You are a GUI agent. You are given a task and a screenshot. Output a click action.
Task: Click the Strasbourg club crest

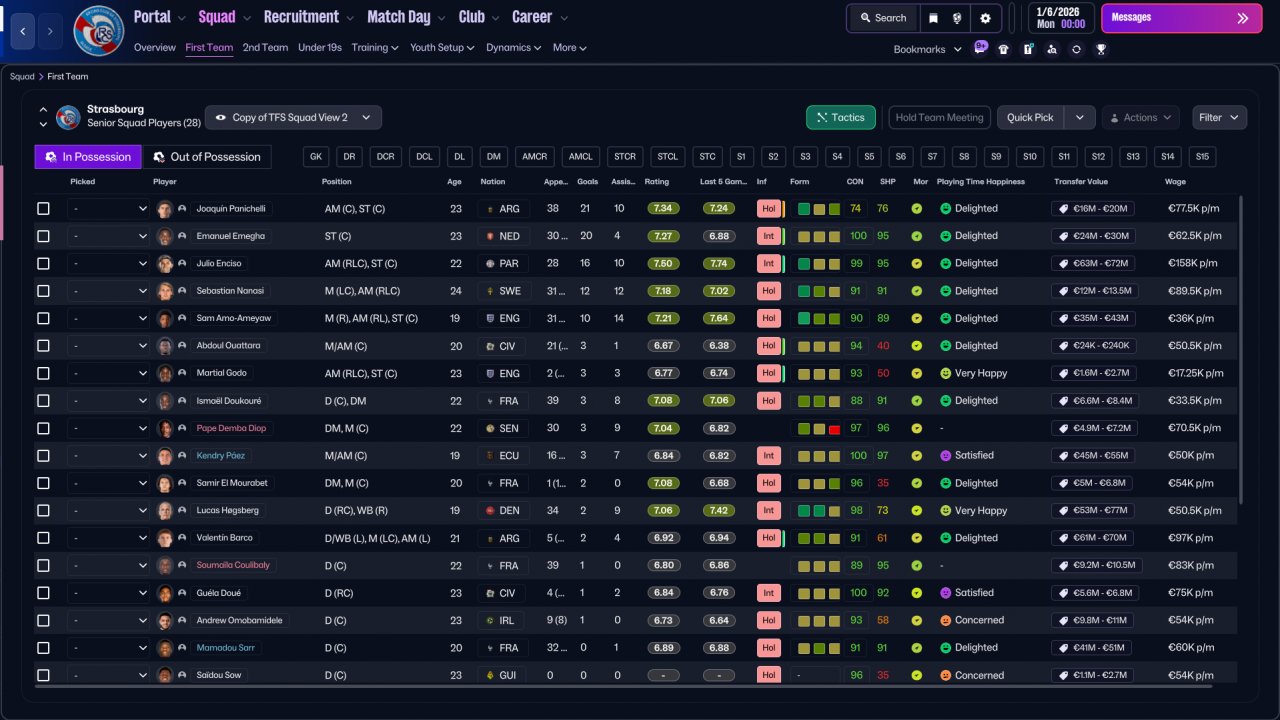point(99,31)
